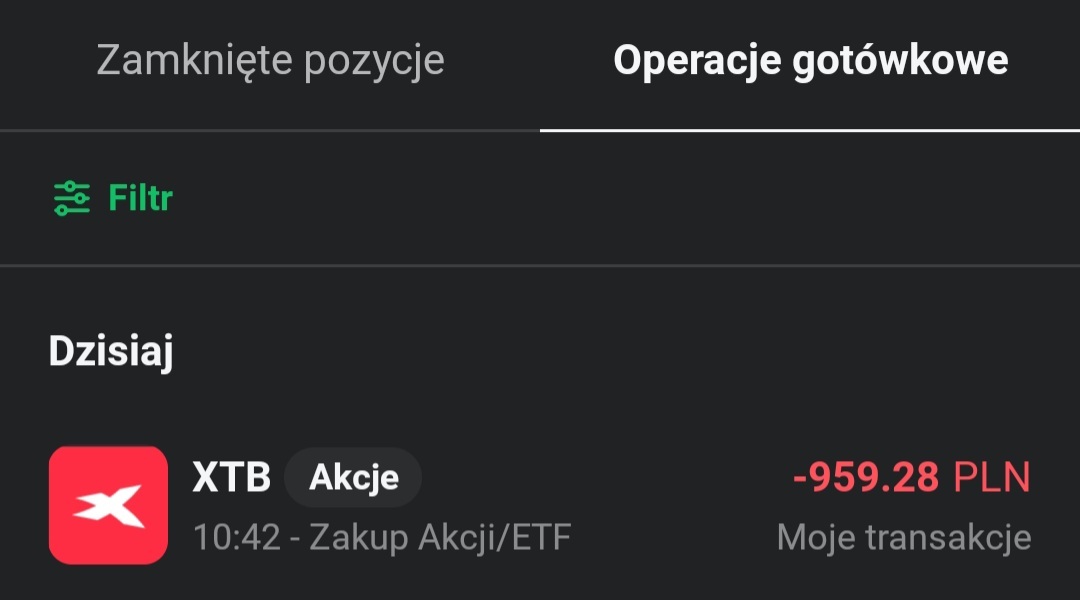Viewport: 1080px width, 600px height.
Task: Click the Akcji/ETF text in the subtitle
Action: [491, 538]
